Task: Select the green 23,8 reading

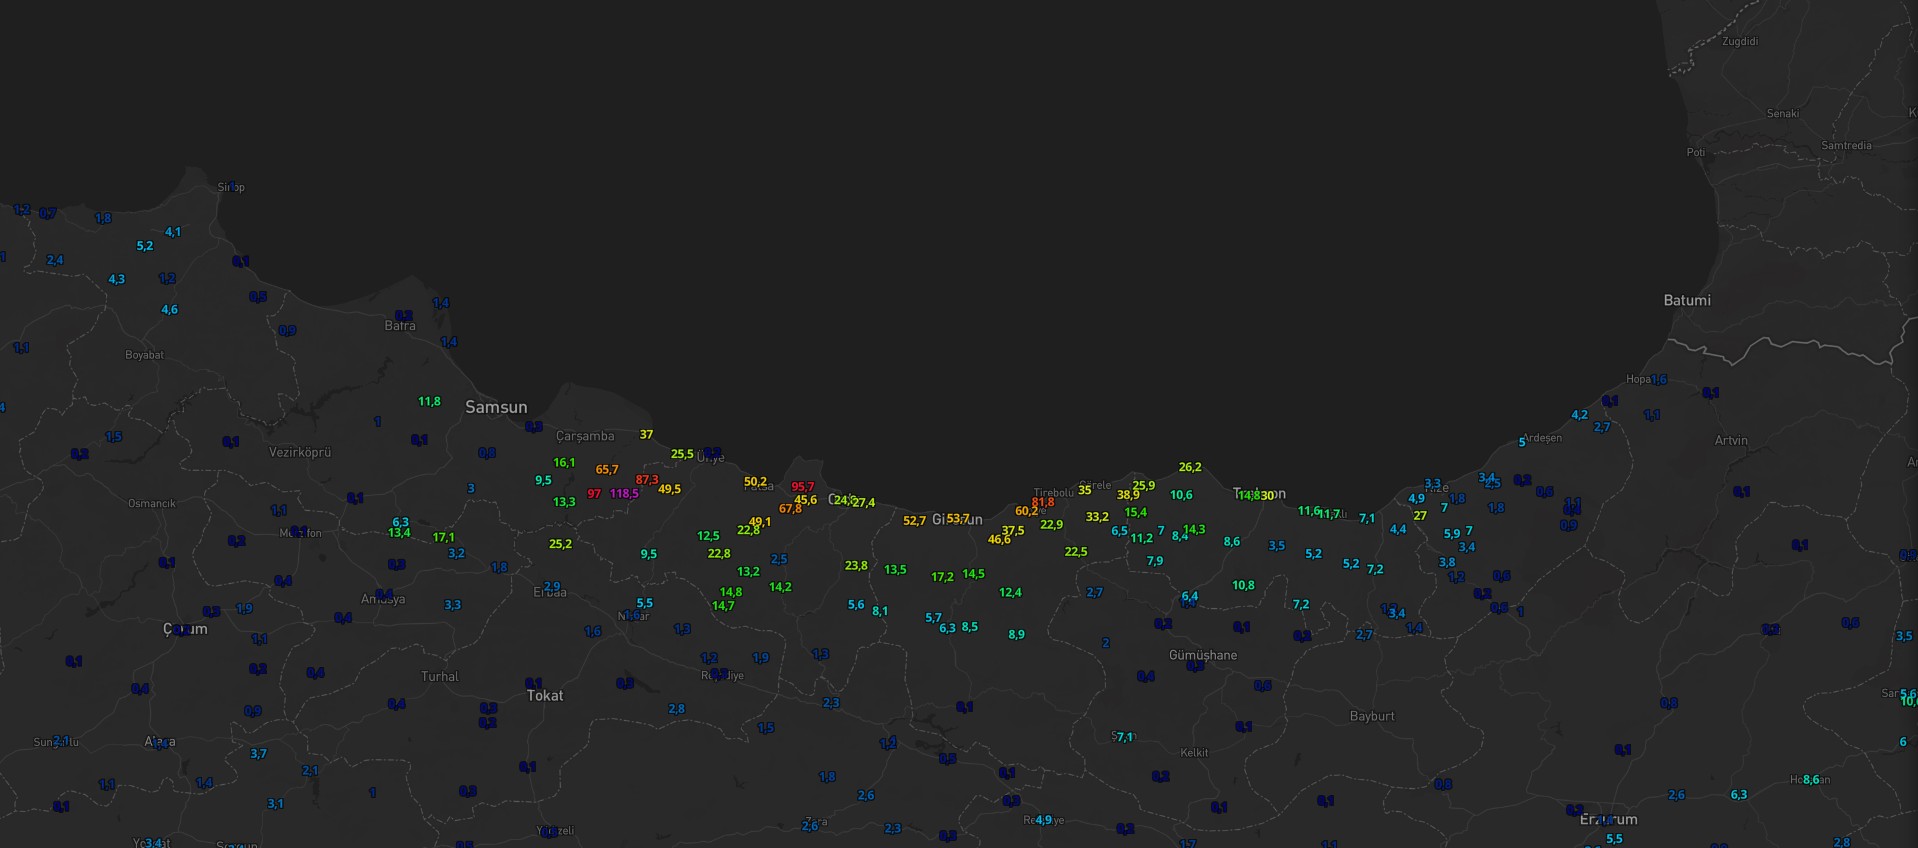Action: 856,566
